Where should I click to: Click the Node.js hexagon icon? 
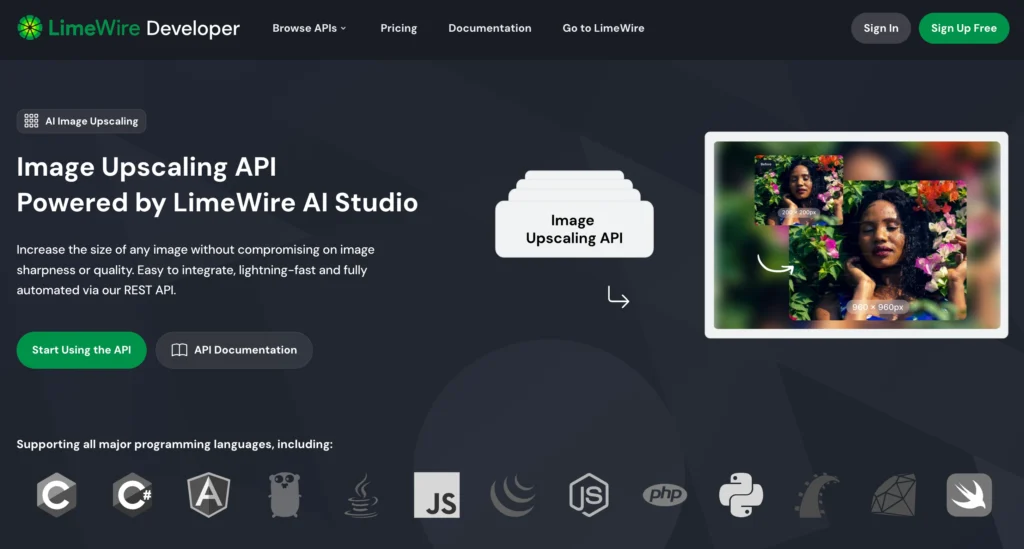[589, 495]
